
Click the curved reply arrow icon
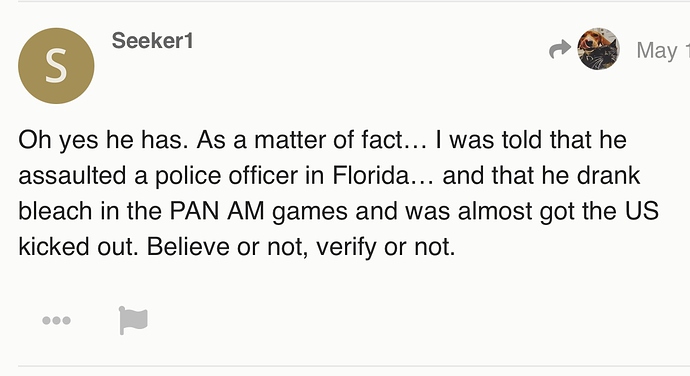click(x=560, y=49)
